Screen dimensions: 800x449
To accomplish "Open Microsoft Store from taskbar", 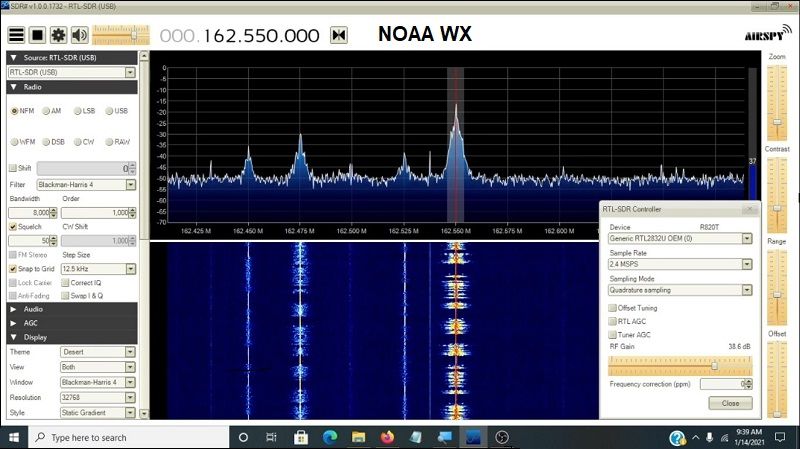I will coord(301,437).
